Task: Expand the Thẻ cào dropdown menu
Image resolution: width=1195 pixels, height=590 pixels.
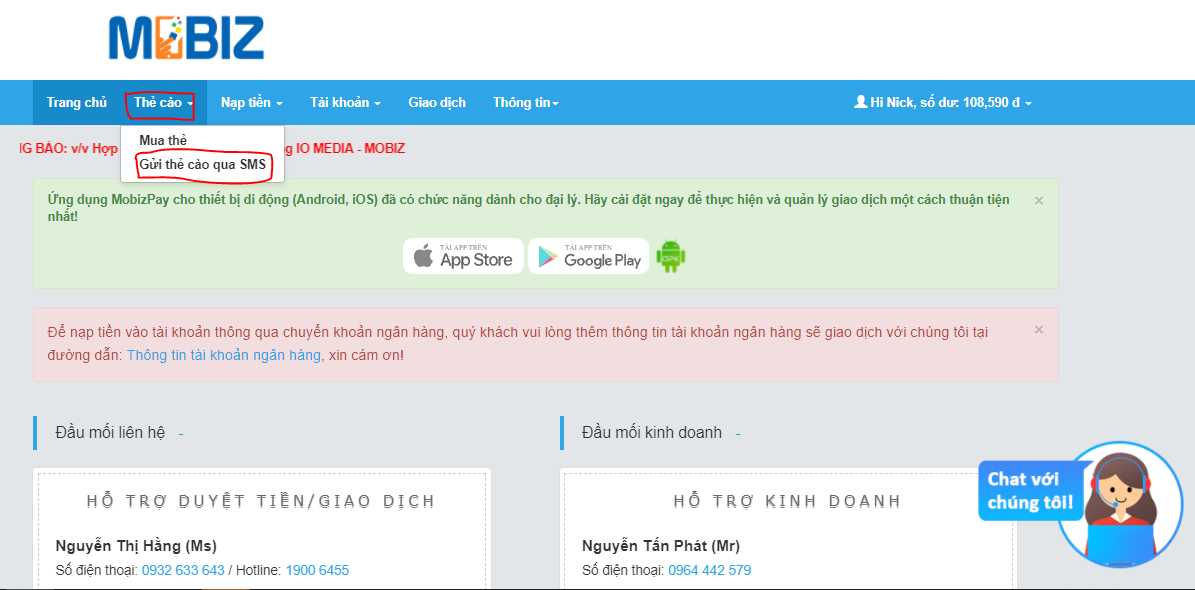Action: pyautogui.click(x=163, y=103)
